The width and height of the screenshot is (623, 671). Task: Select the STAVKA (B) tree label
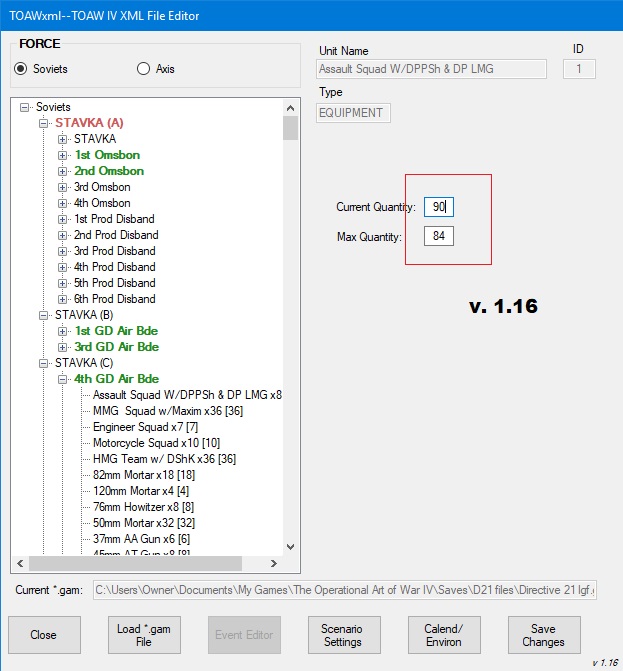84,315
